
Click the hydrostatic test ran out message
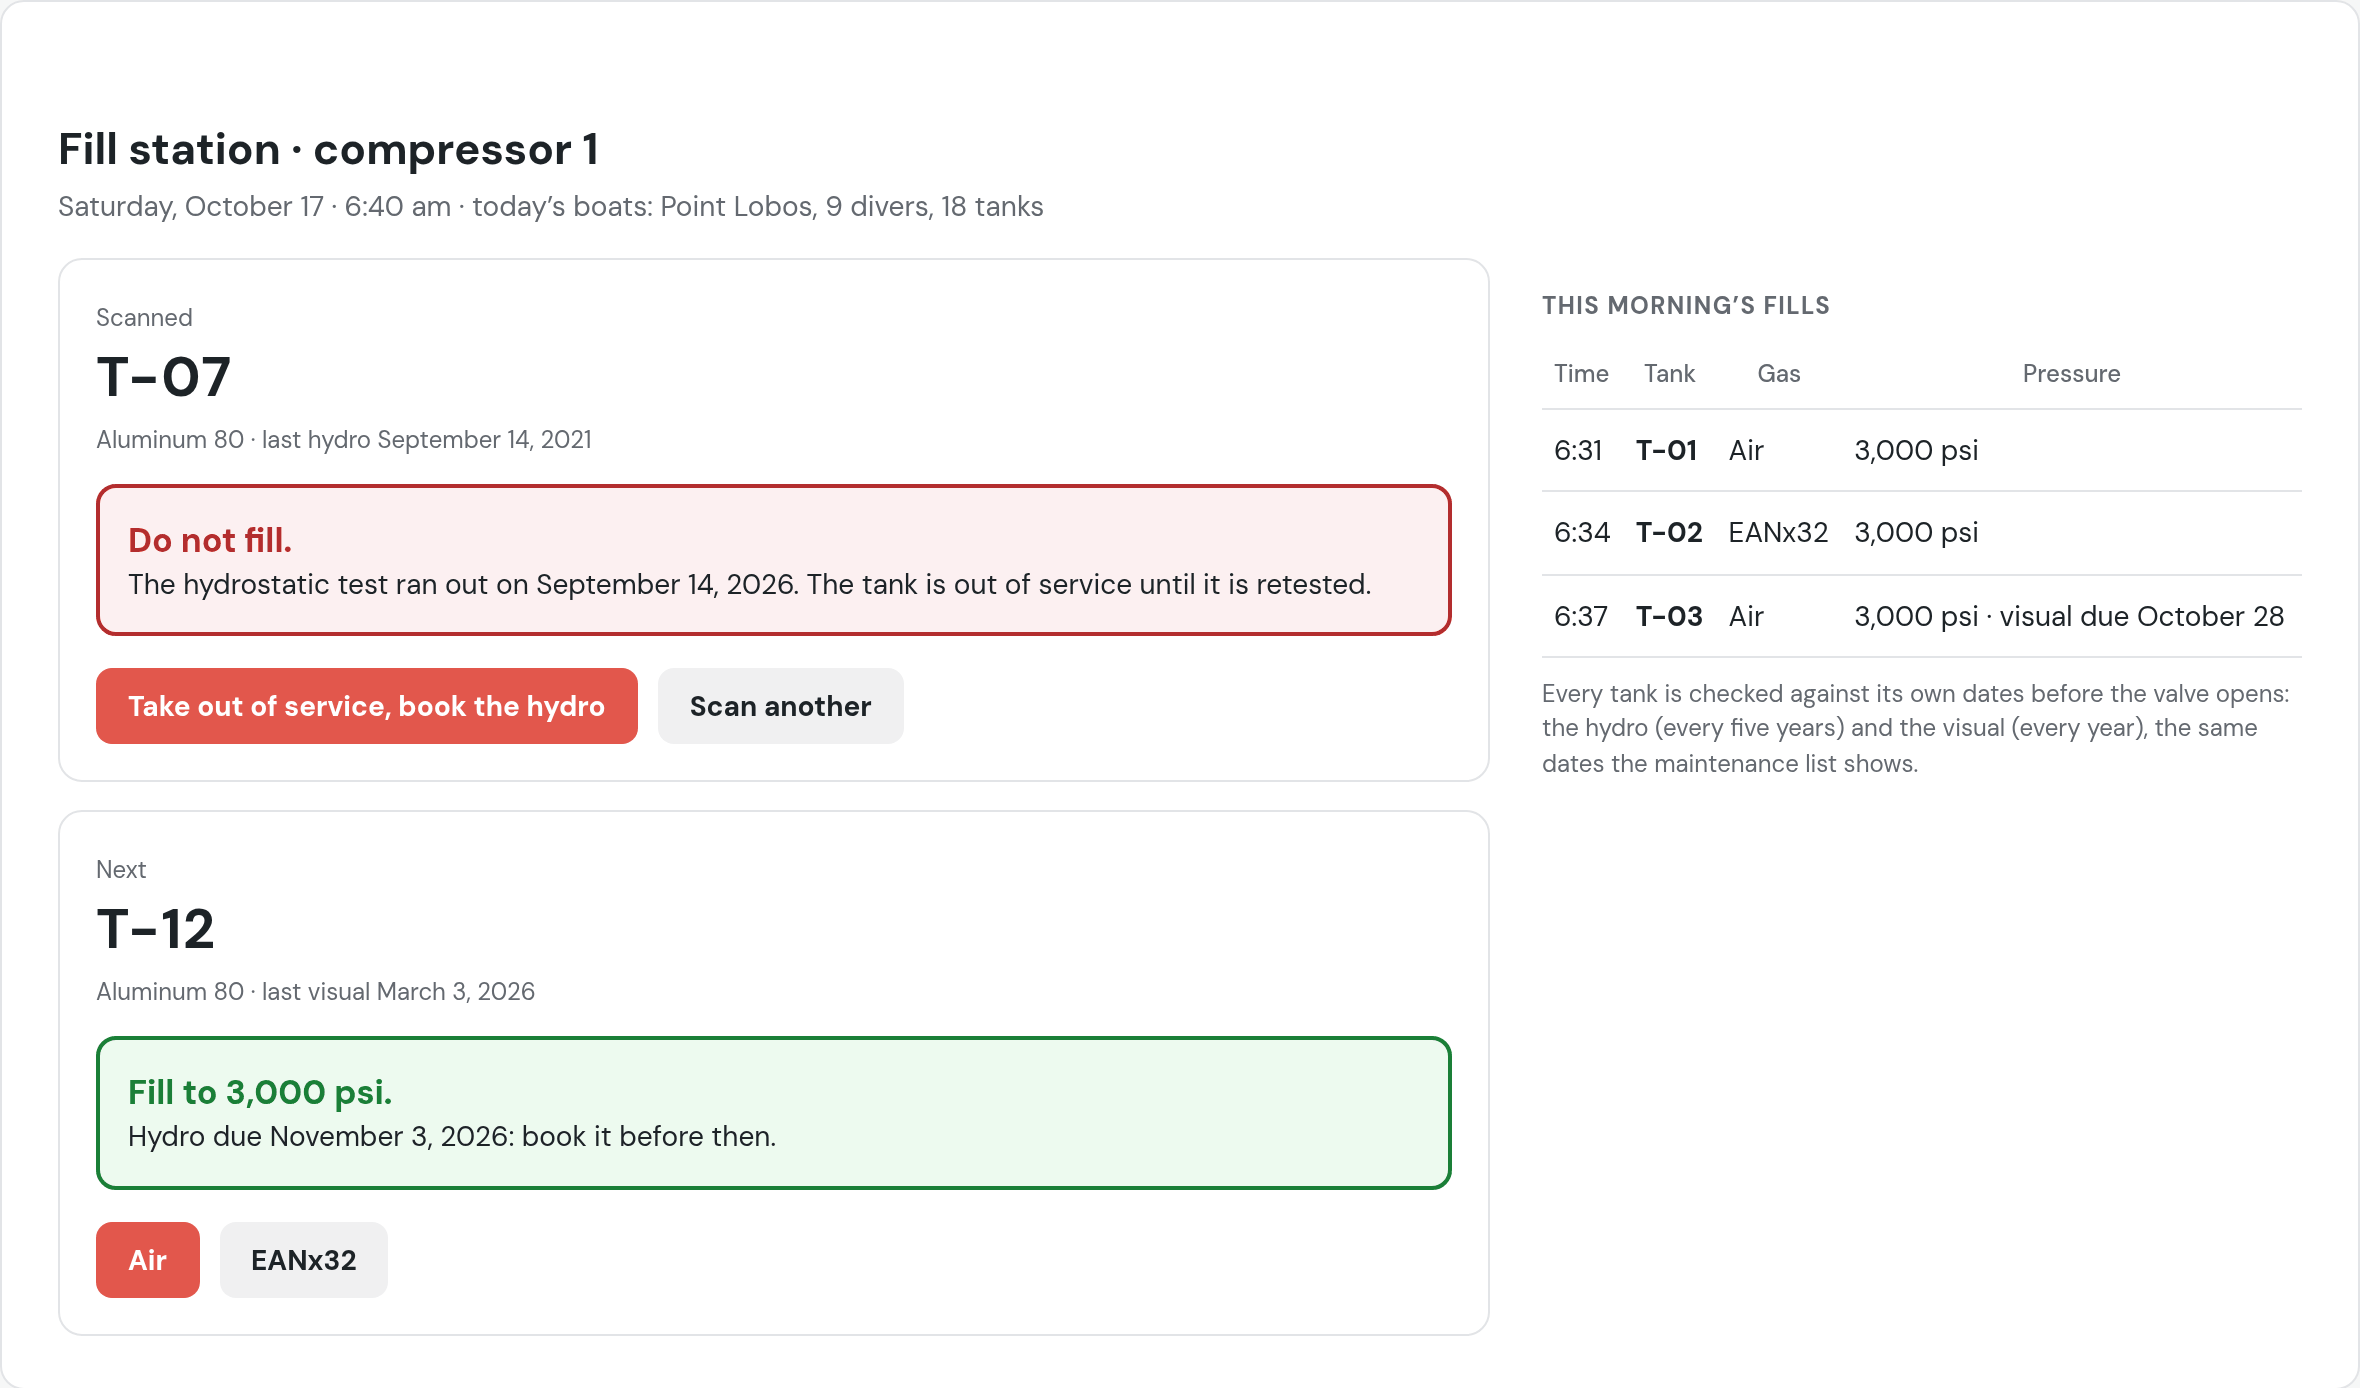[750, 584]
